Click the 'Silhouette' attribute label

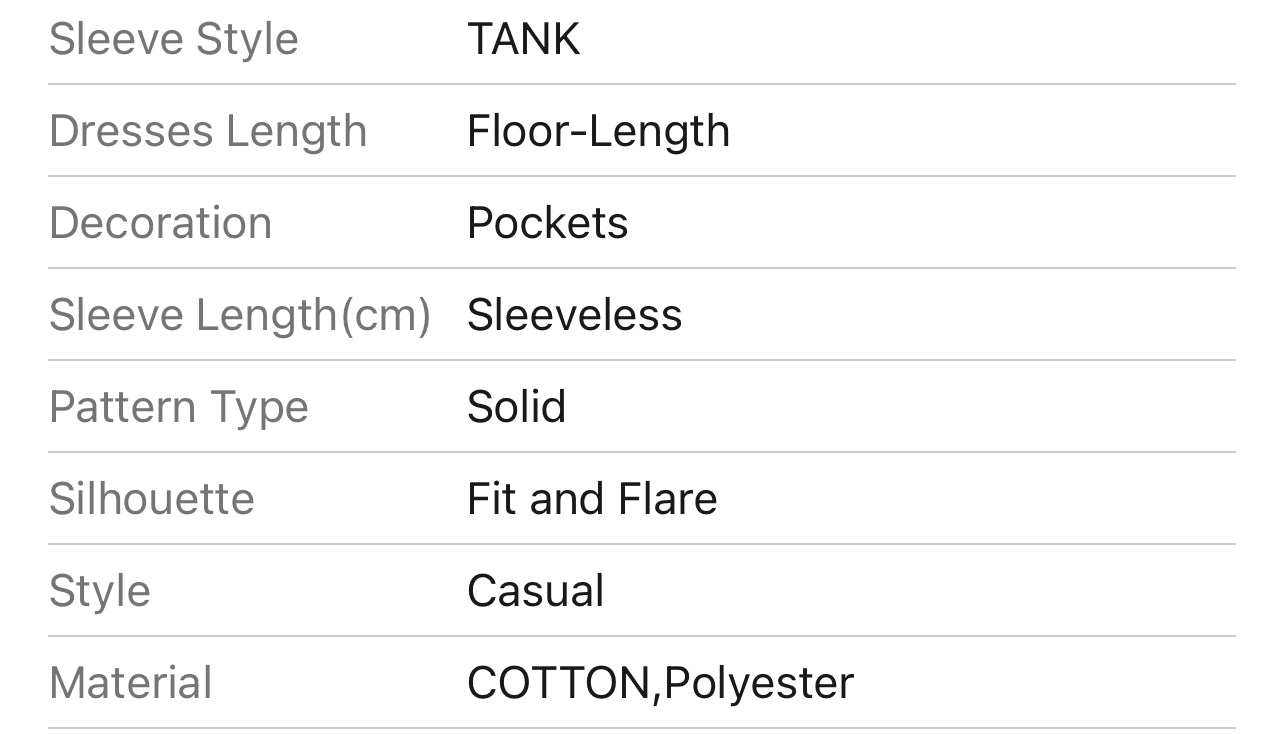[151, 499]
